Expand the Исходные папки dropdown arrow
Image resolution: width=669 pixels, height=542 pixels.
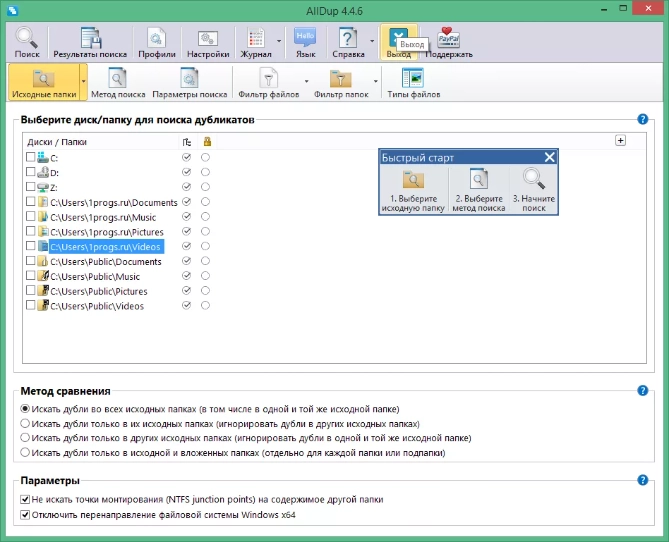pos(83,84)
